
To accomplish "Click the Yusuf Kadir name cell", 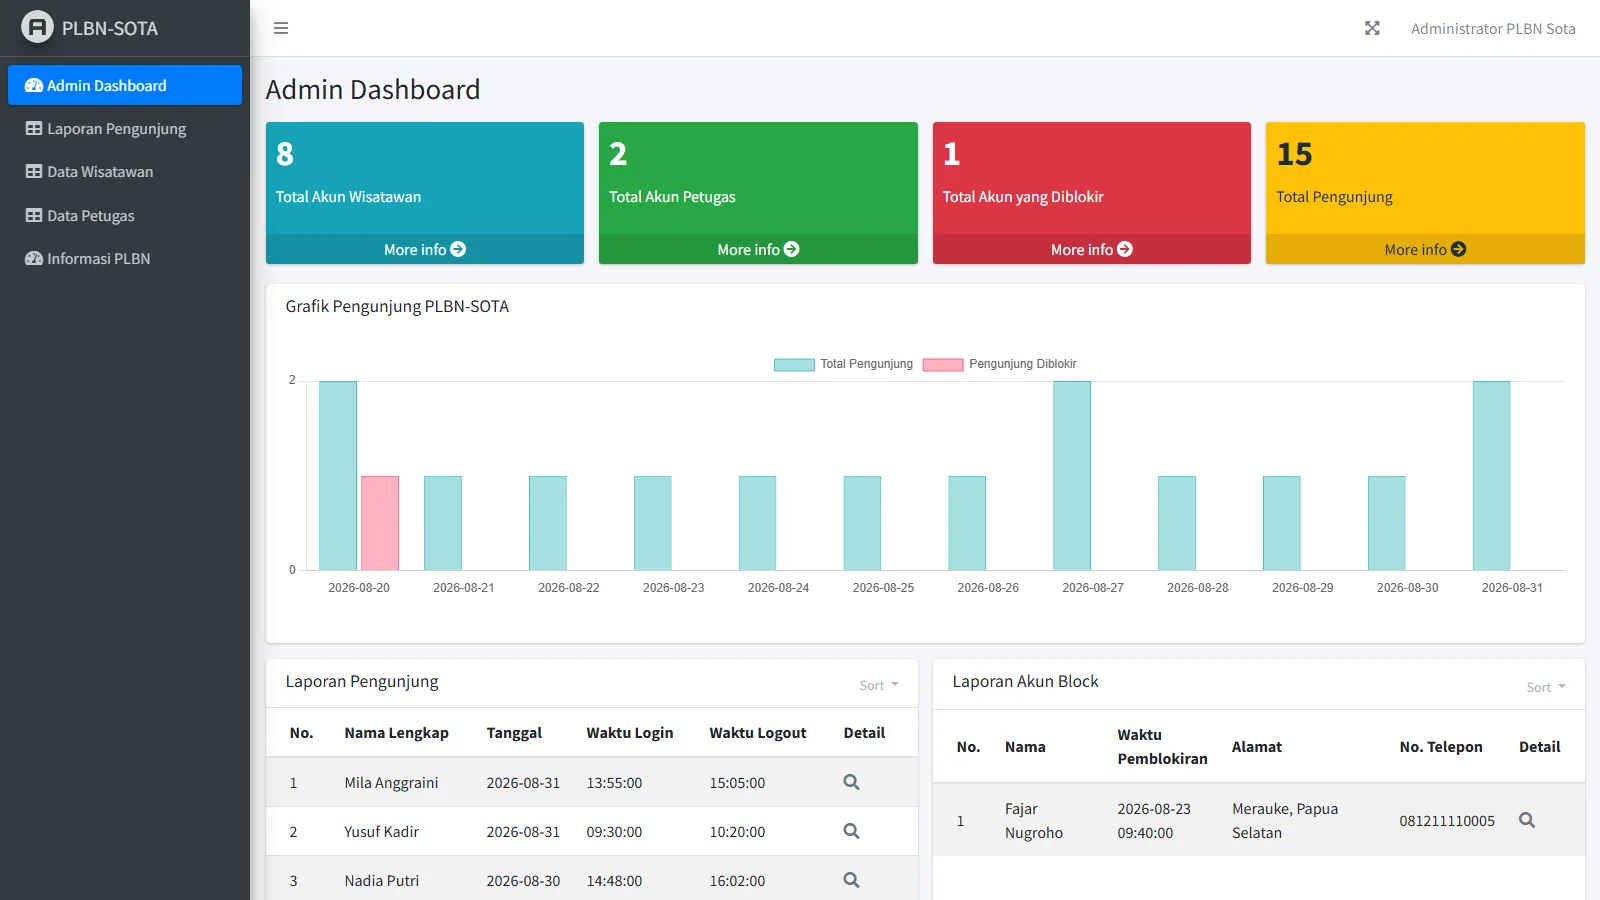I will (x=381, y=832).
